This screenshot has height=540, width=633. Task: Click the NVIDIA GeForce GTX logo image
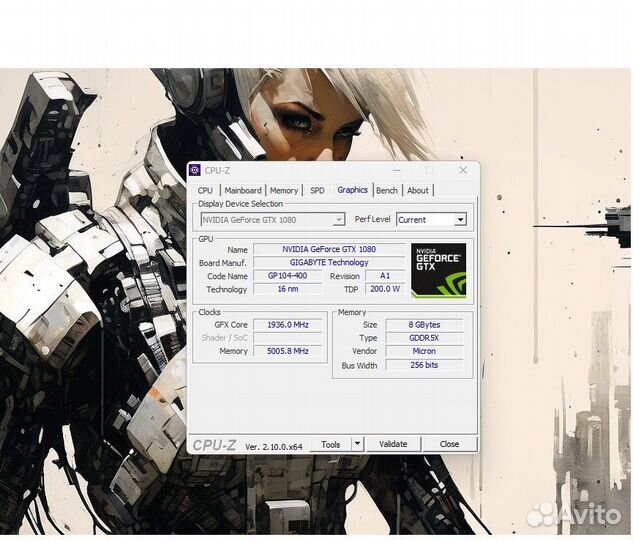(x=438, y=270)
